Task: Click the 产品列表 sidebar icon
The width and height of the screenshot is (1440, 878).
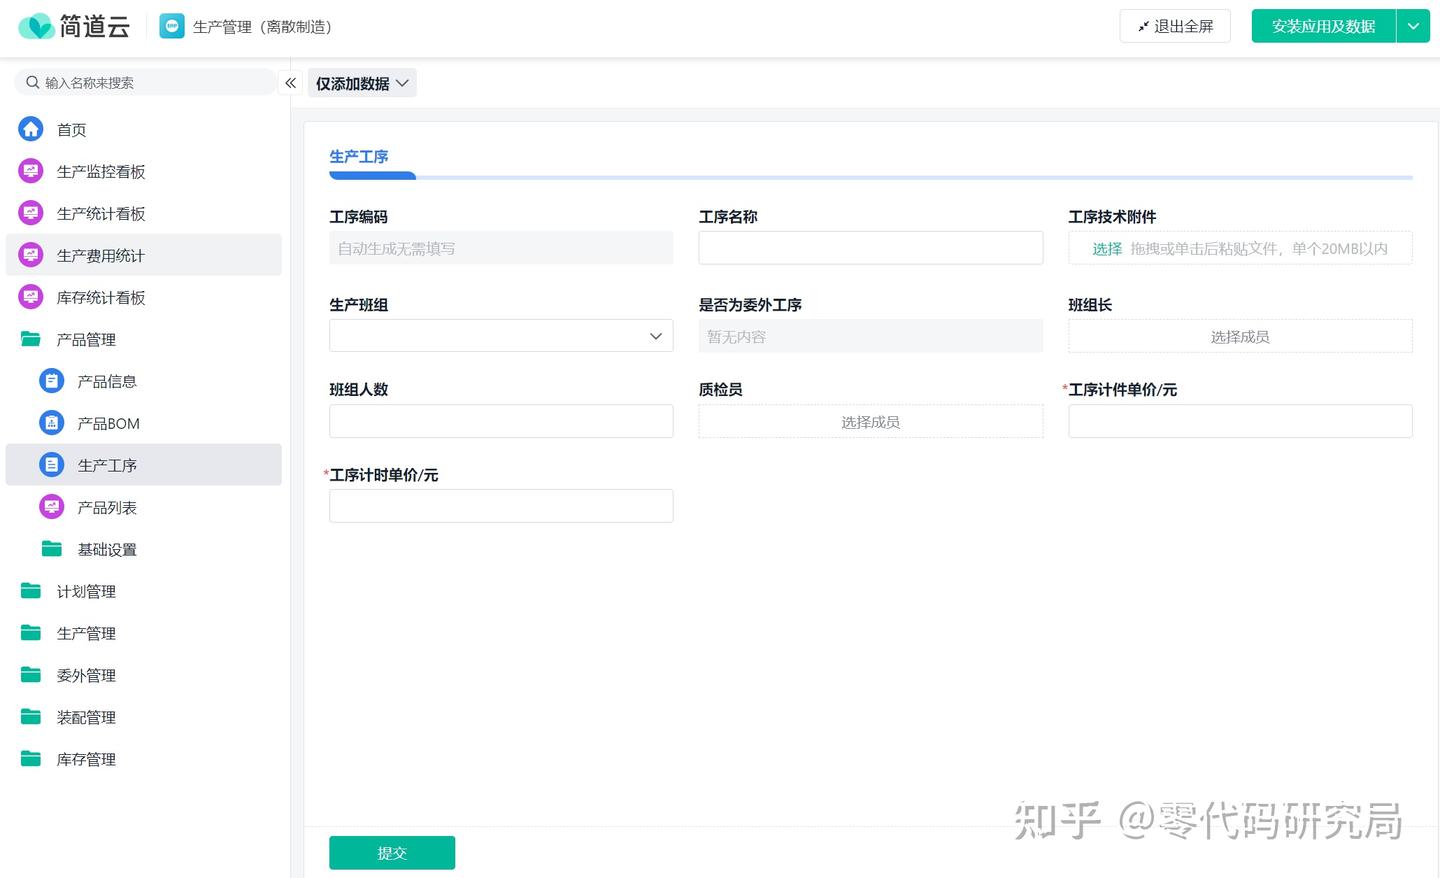Action: (52, 507)
